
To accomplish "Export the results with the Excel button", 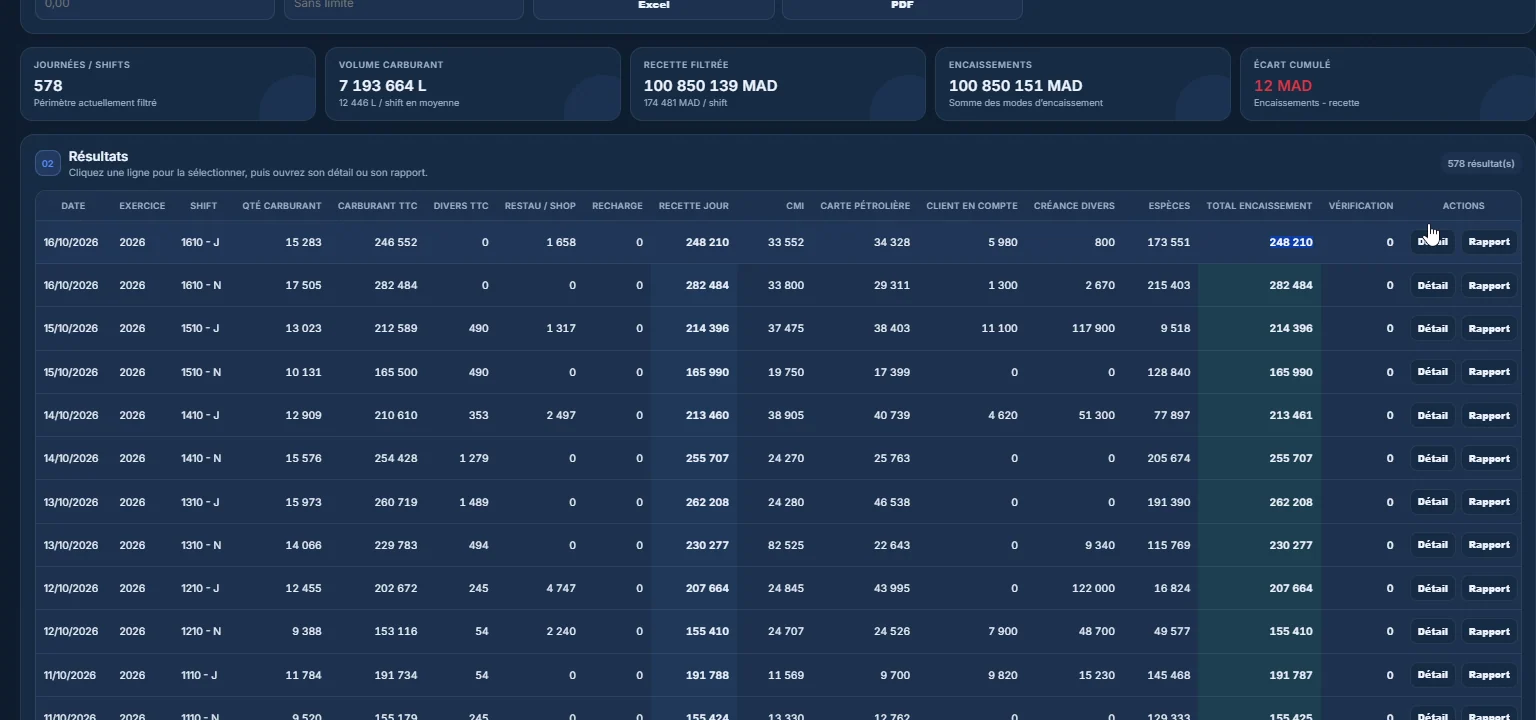I will [654, 8].
